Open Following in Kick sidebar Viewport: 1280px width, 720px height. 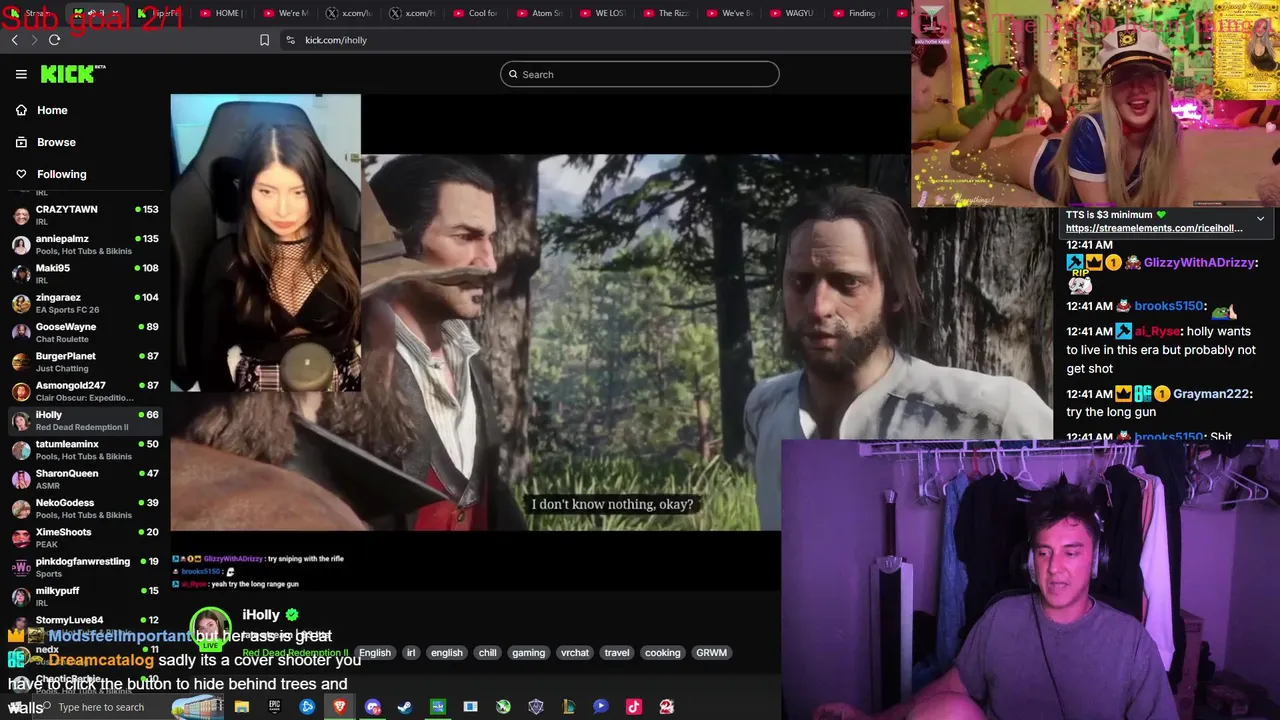coord(62,174)
